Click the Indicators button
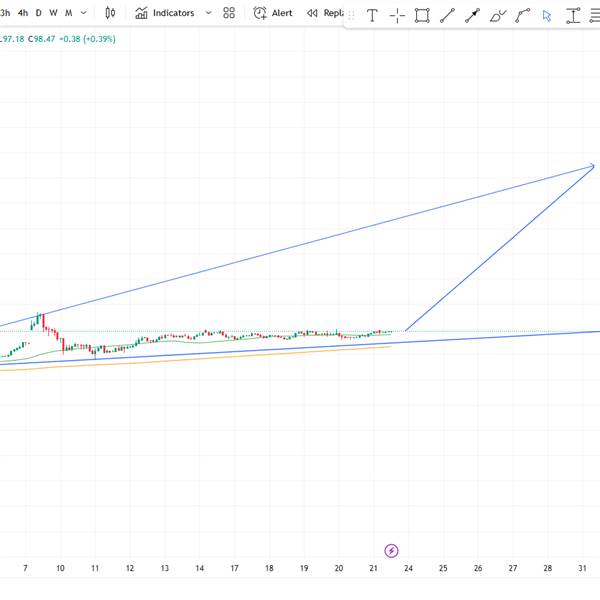Image resolution: width=600 pixels, height=600 pixels. pyautogui.click(x=165, y=14)
